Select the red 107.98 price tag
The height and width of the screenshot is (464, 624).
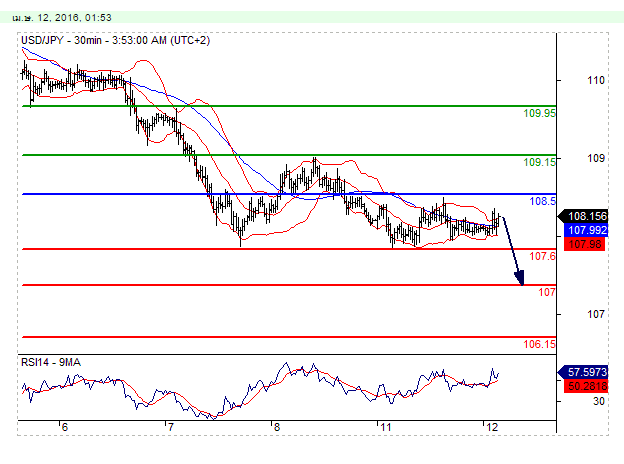[x=585, y=244]
